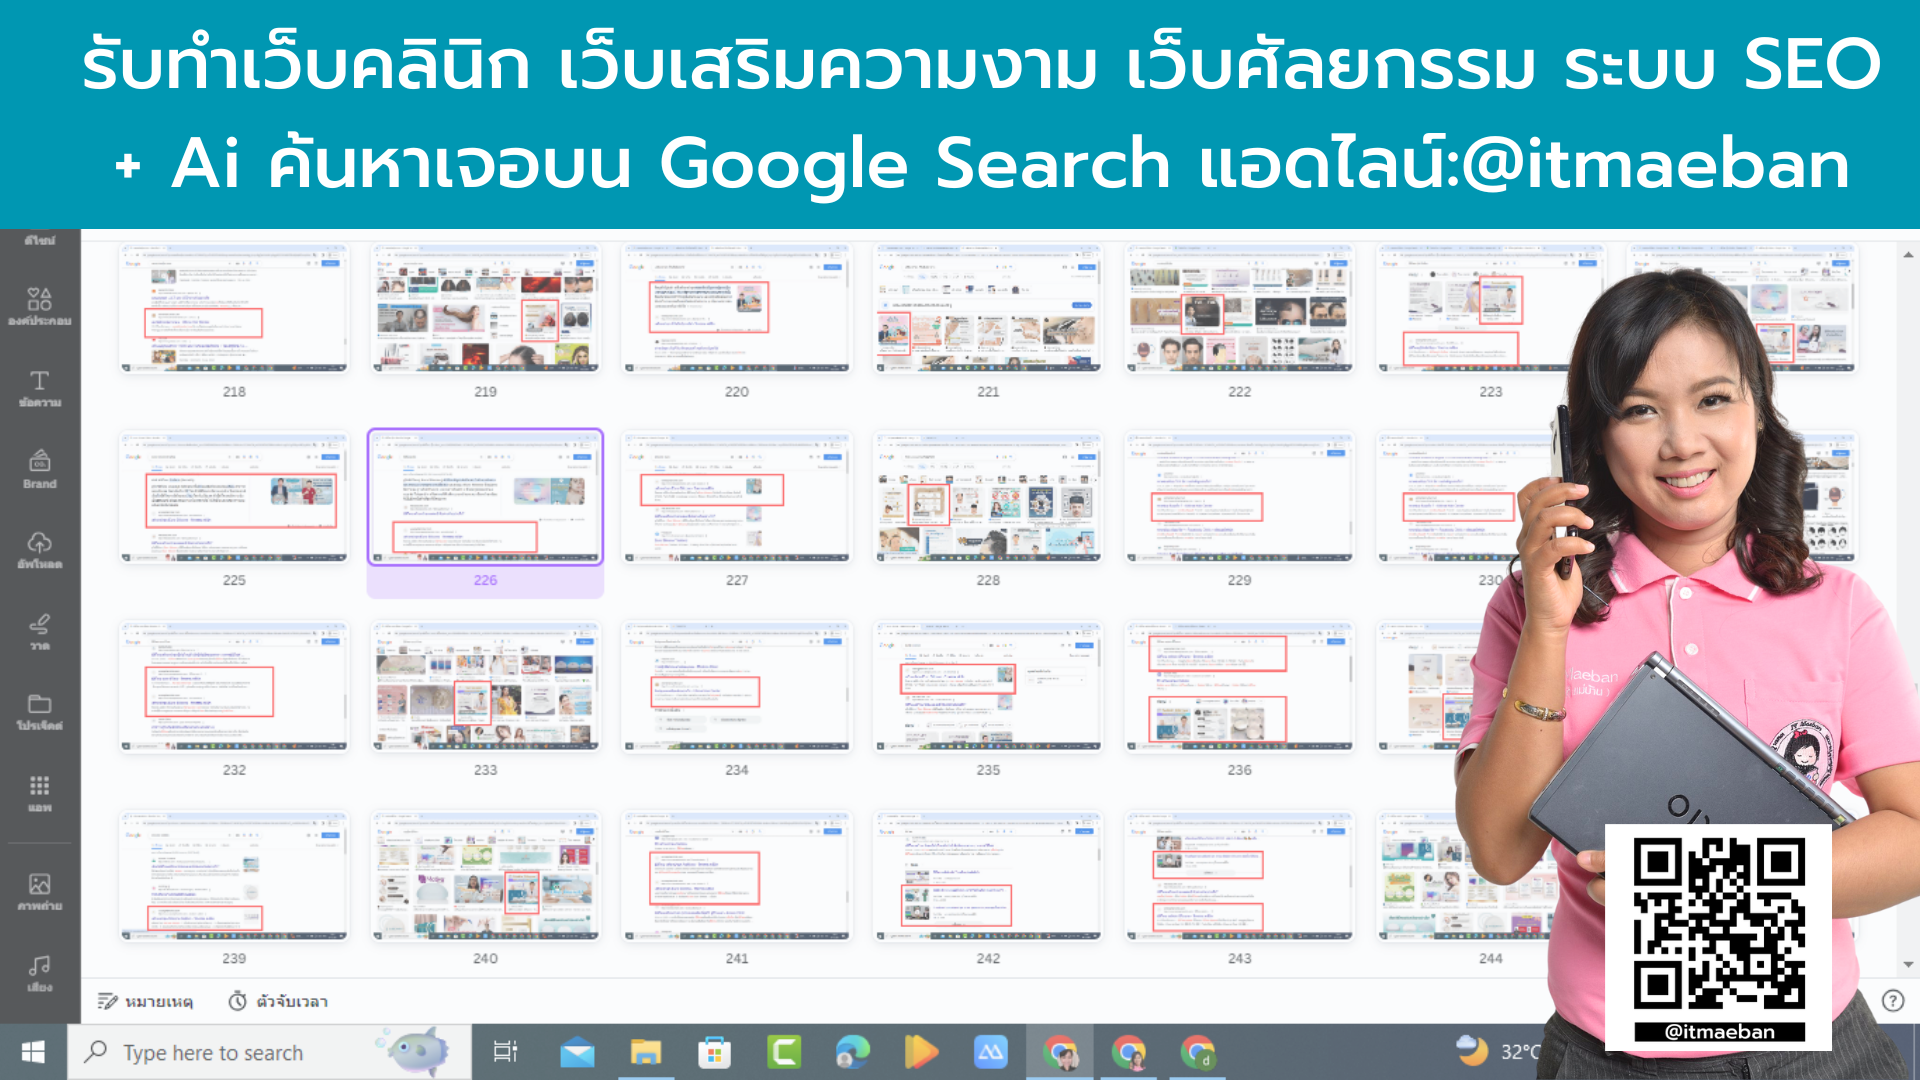The image size is (1920, 1080).
Task: Select page thumbnail 220
Action: pyautogui.click(x=737, y=308)
